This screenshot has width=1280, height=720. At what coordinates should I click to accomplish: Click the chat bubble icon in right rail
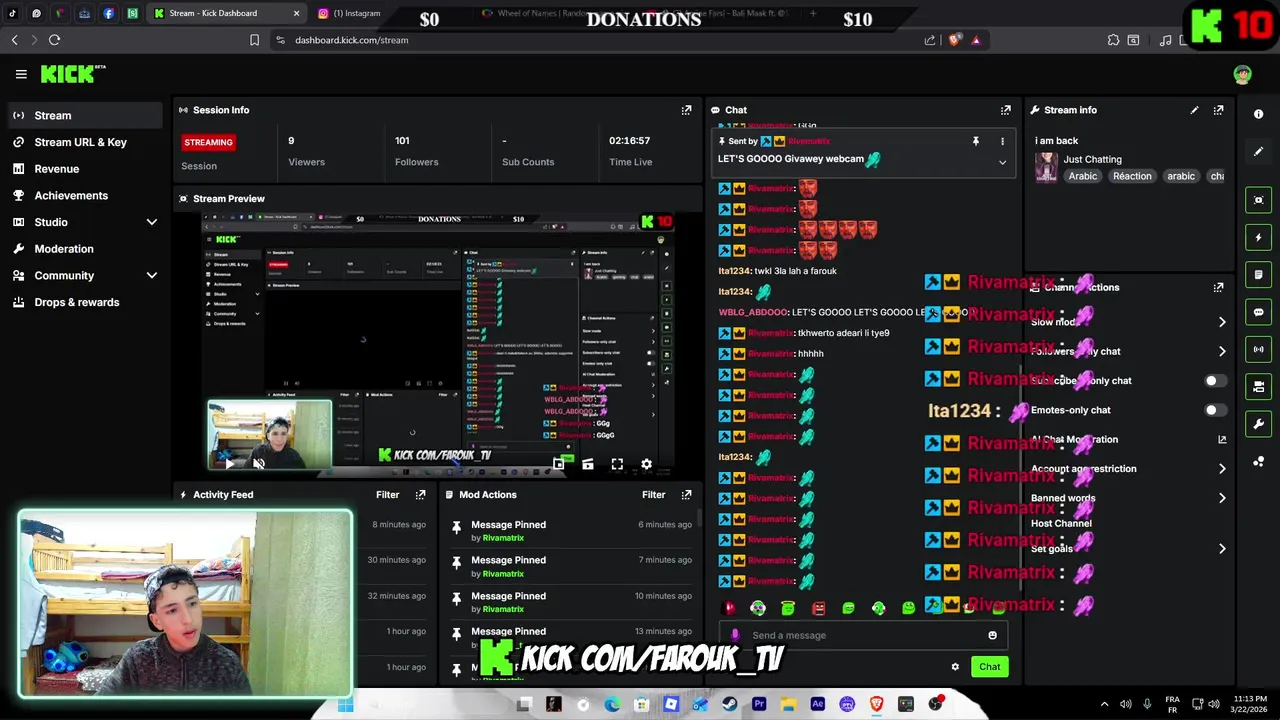(x=1258, y=312)
